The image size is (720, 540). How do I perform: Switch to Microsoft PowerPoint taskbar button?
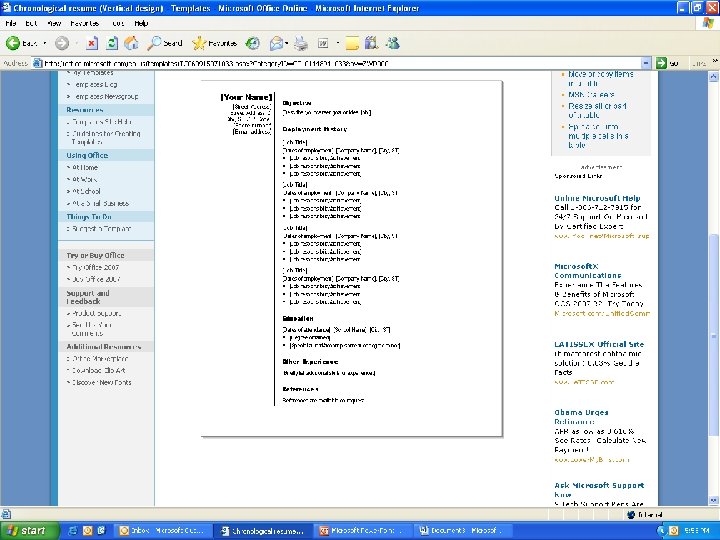point(363,531)
